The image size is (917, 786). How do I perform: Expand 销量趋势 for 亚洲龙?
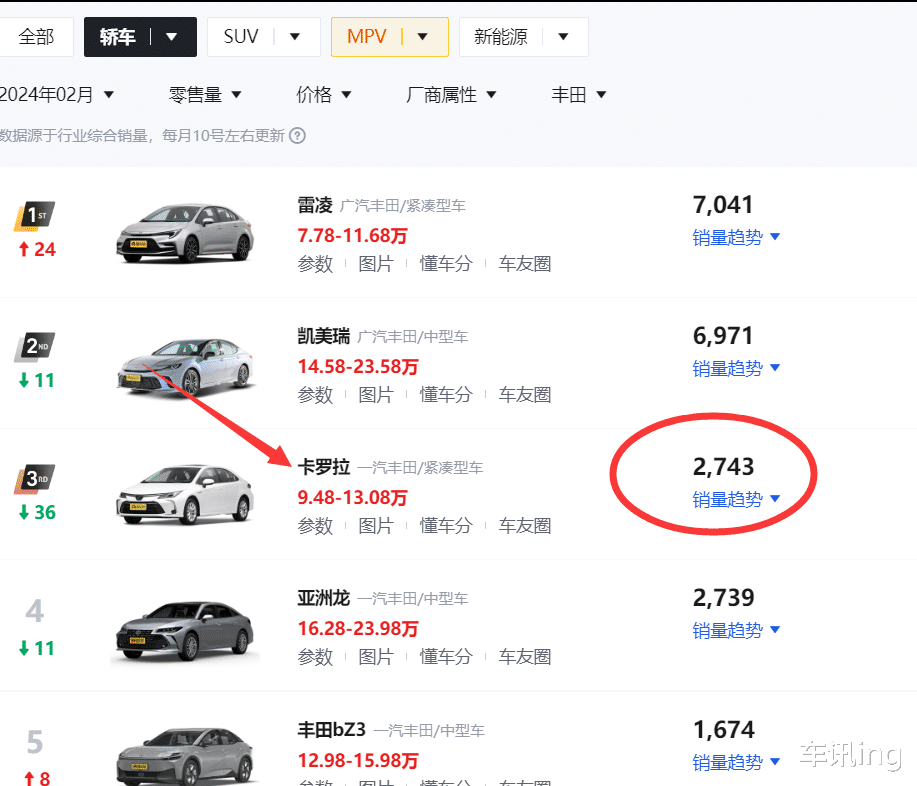pyautogui.click(x=736, y=630)
